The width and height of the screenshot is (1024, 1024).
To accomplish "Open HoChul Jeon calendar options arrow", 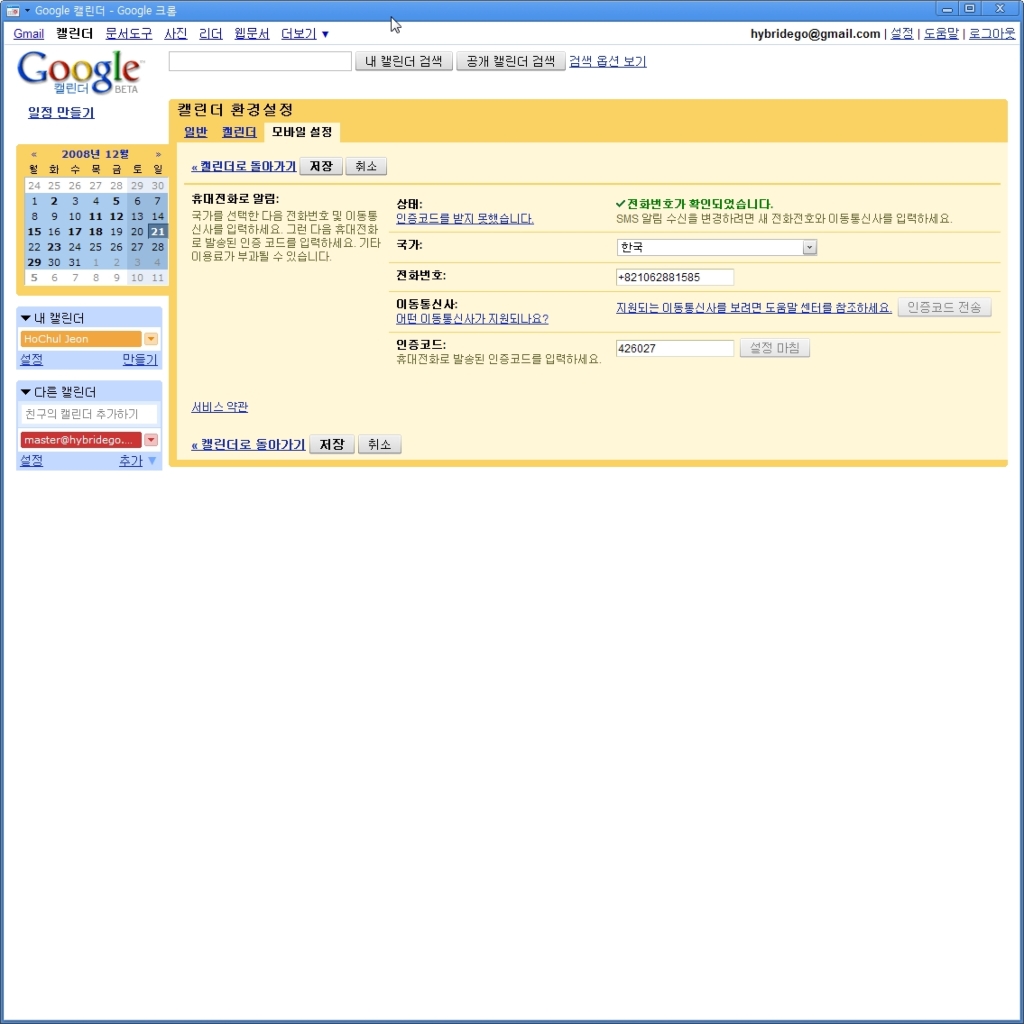I will pyautogui.click(x=151, y=338).
